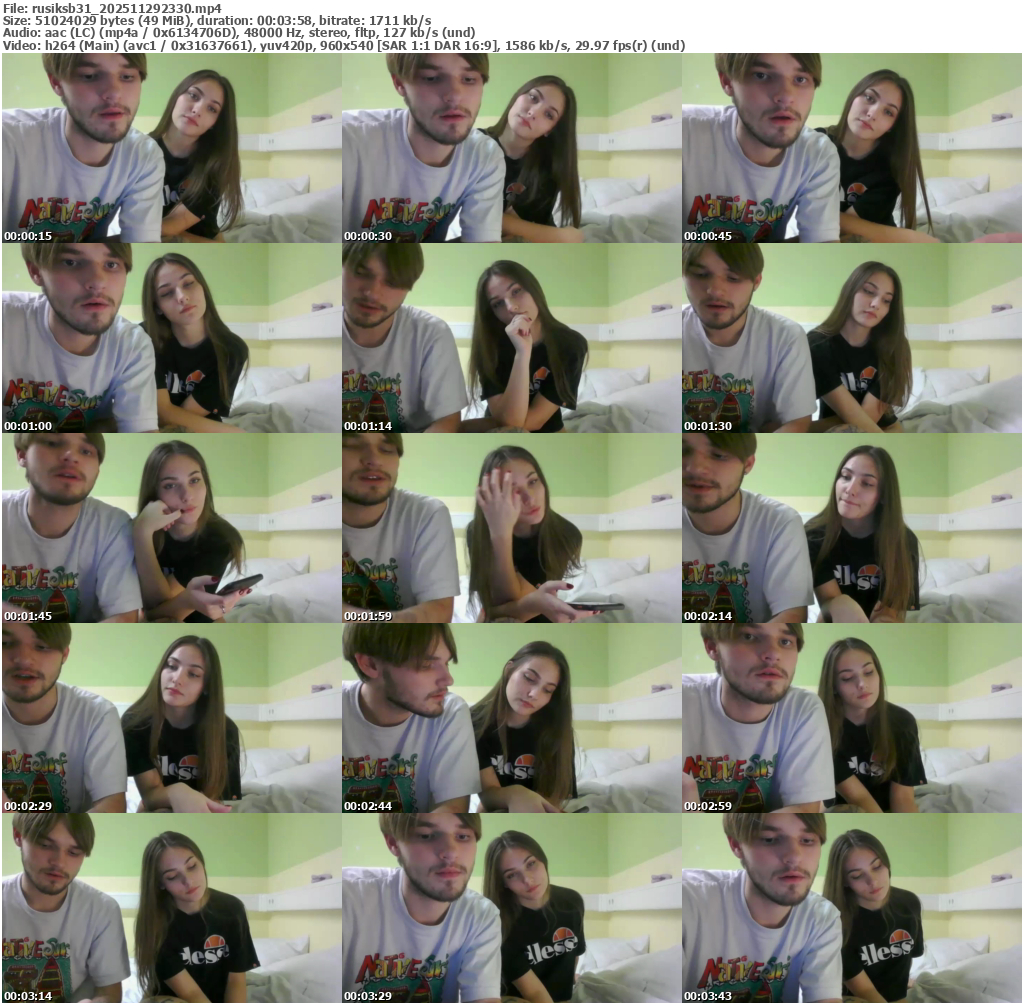Pick the thumbnail frame stamped 00:02:44
The width and height of the screenshot is (1024, 1003).
512,718
